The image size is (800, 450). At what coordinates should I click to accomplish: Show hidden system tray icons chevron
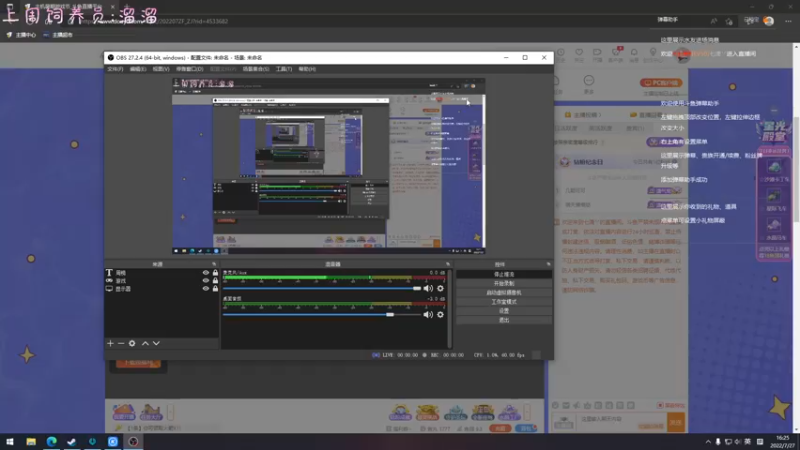(708, 442)
